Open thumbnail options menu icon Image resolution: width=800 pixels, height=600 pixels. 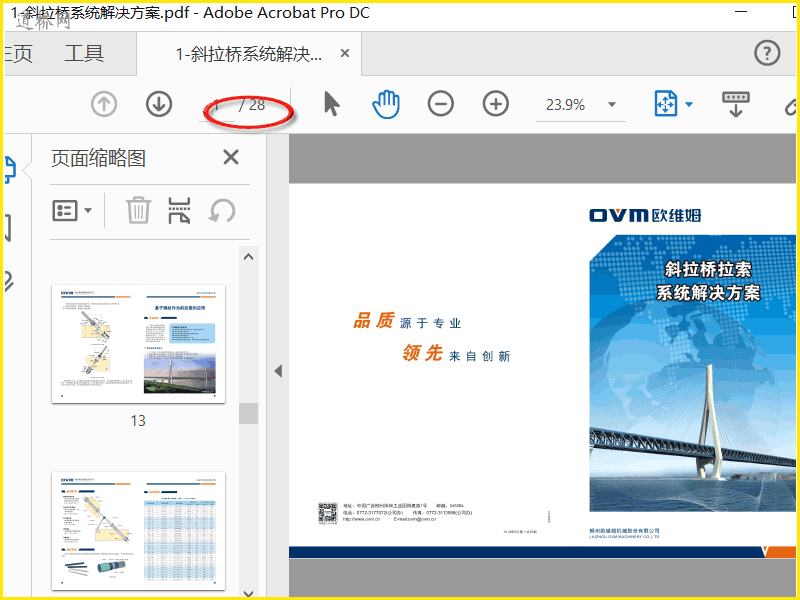tap(65, 211)
